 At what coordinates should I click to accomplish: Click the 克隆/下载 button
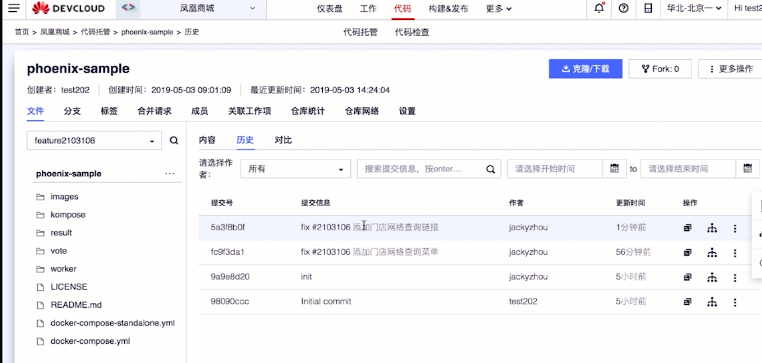(586, 69)
